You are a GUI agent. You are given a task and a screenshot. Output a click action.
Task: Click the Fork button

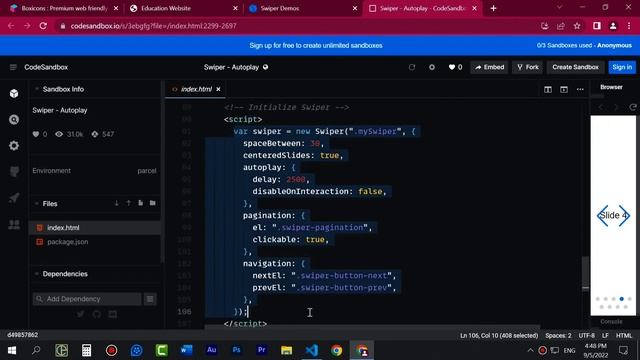click(527, 67)
